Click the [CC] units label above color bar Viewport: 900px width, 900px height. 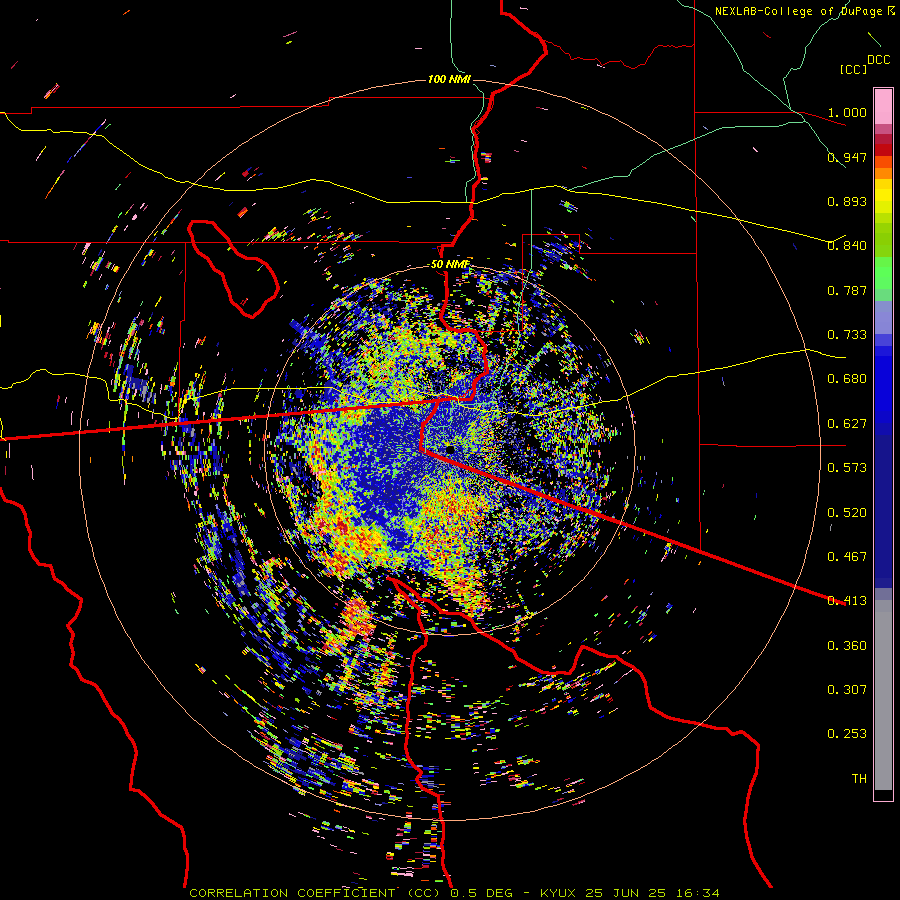[x=853, y=69]
